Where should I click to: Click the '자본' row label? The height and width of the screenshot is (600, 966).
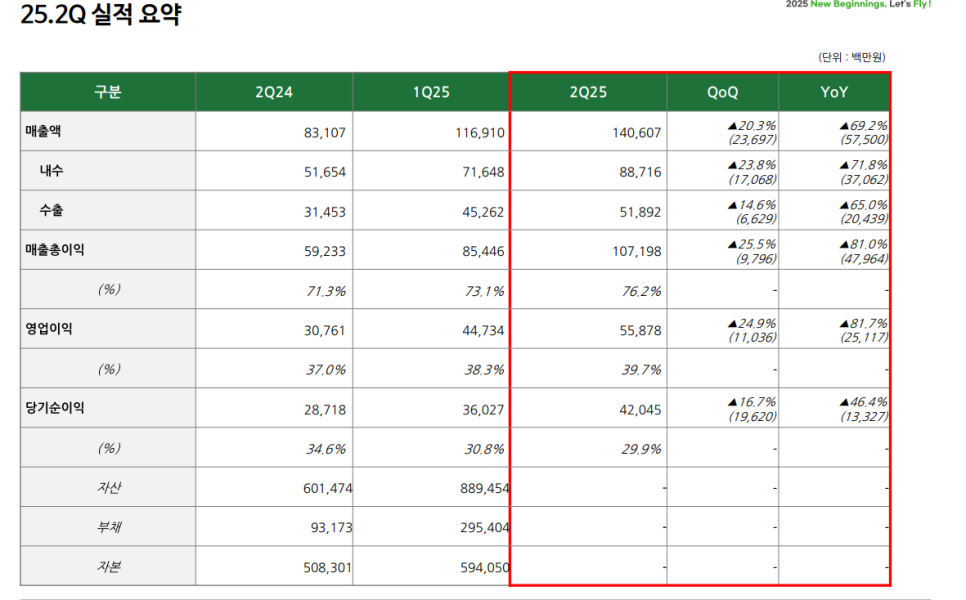point(108,566)
